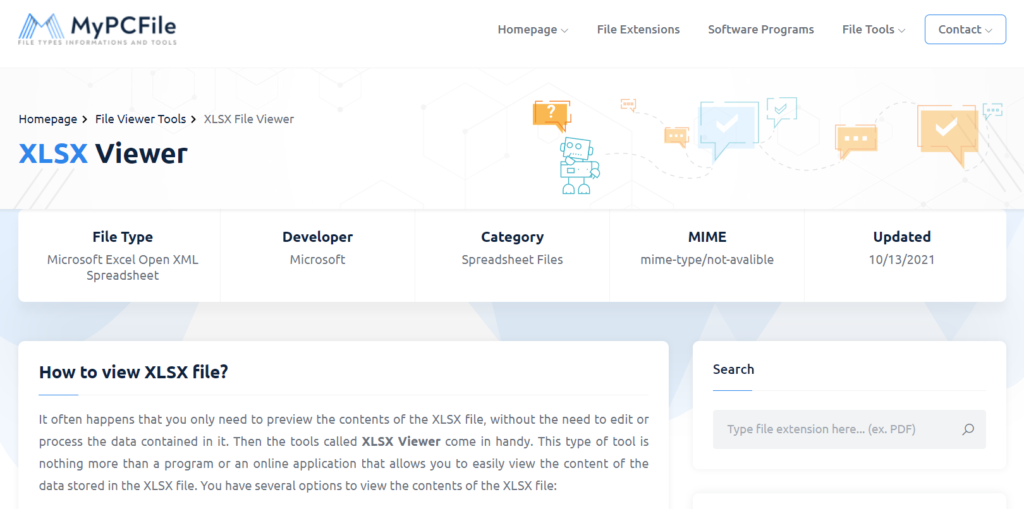Viewport: 1024px width, 509px height.
Task: Follow the Homepage breadcrumb link
Action: (x=48, y=119)
